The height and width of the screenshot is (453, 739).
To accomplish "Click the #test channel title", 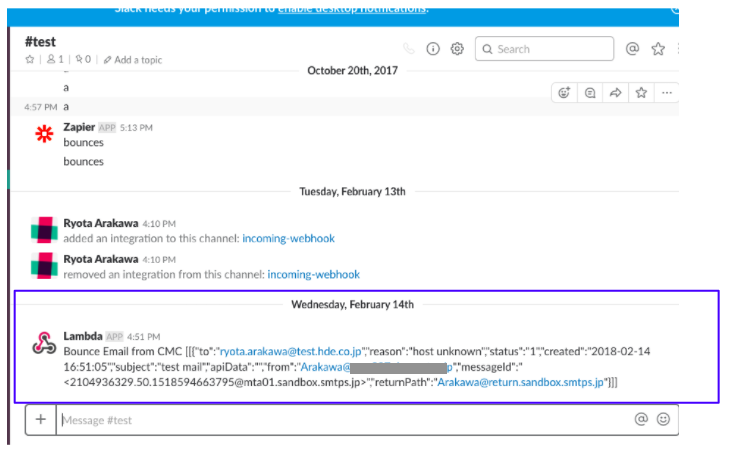I will [x=41, y=42].
